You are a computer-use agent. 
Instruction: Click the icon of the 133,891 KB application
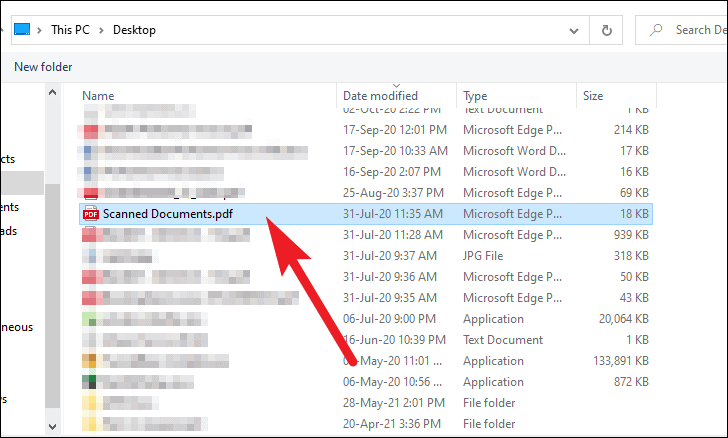coord(90,361)
